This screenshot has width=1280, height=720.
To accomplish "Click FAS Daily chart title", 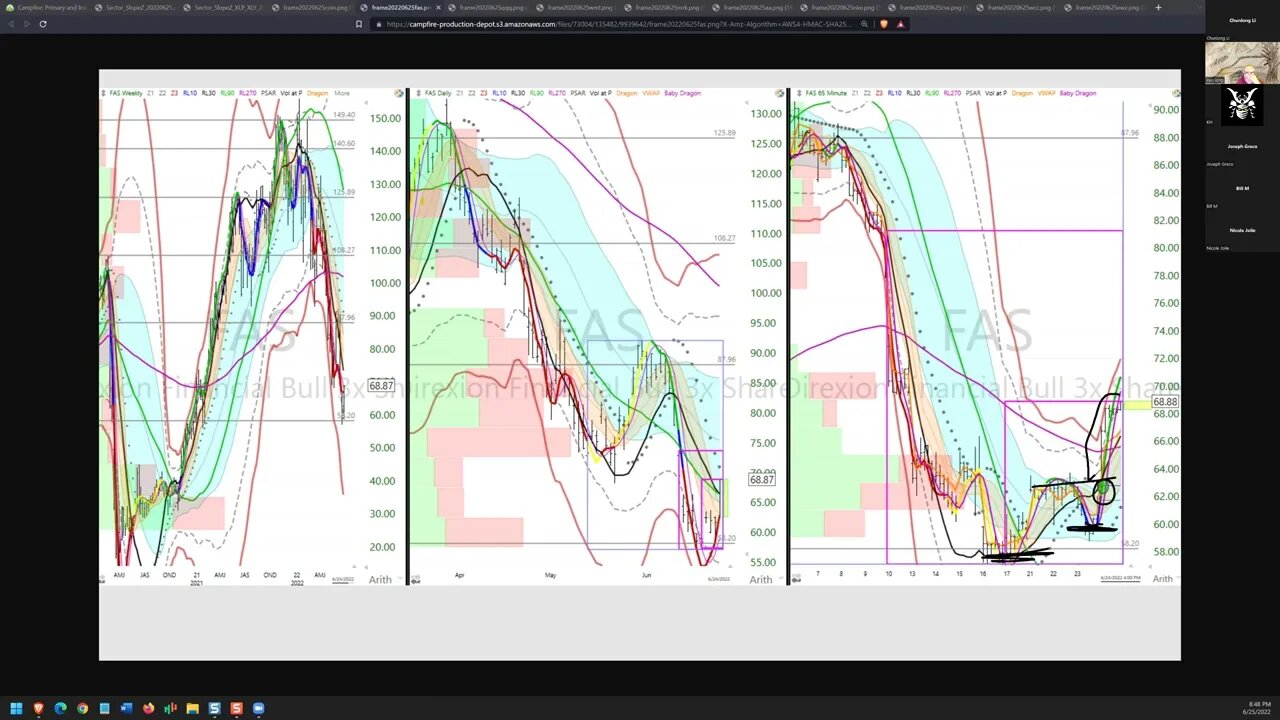I will pyautogui.click(x=438, y=93).
